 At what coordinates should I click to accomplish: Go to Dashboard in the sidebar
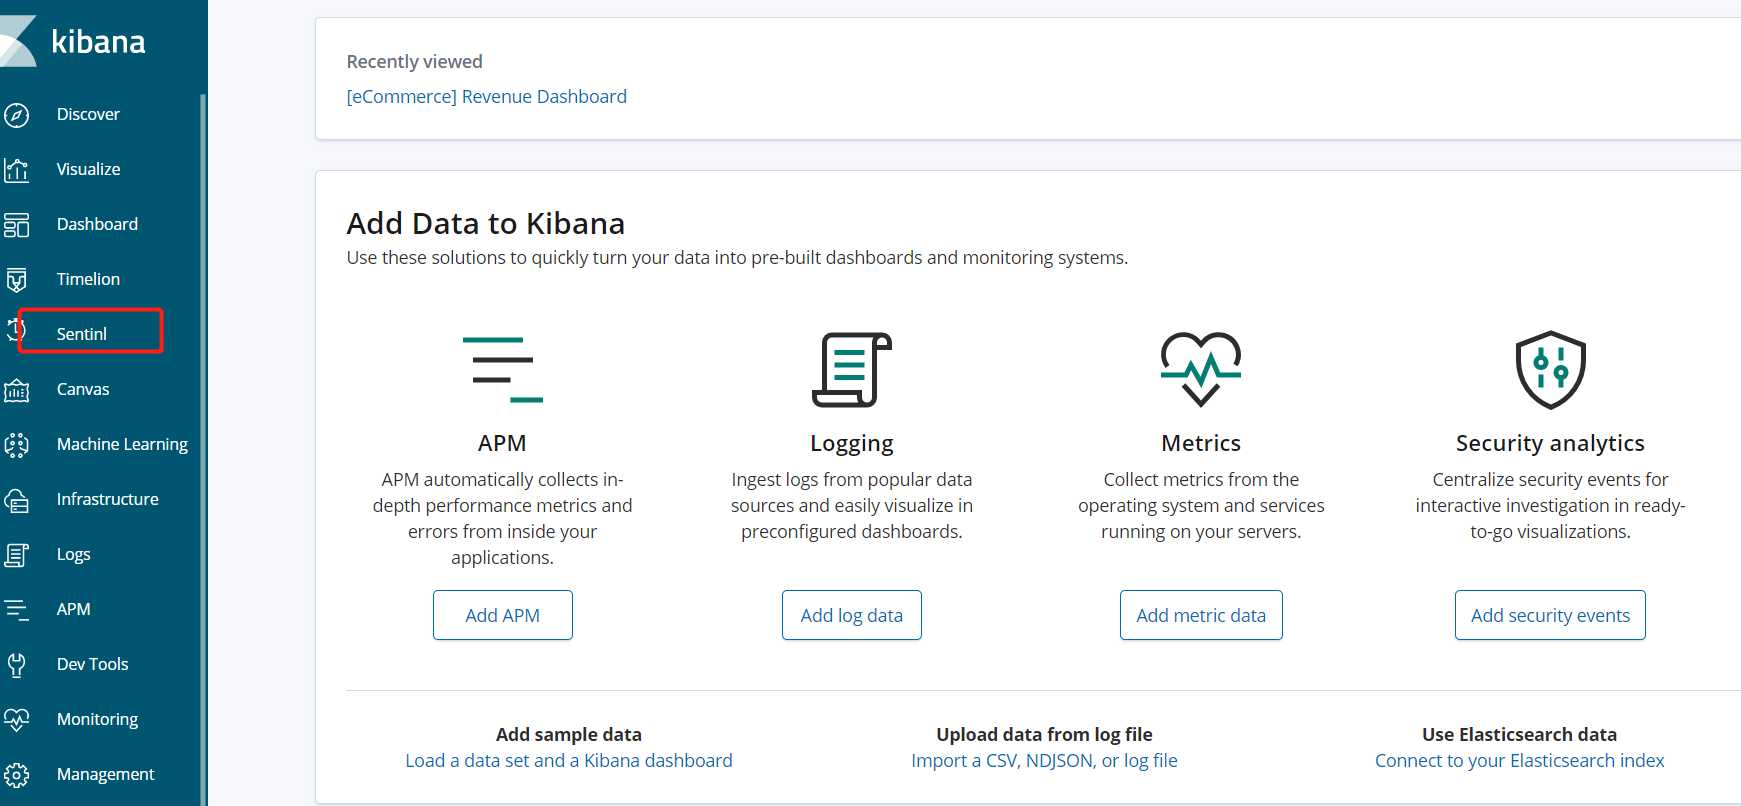point(97,224)
